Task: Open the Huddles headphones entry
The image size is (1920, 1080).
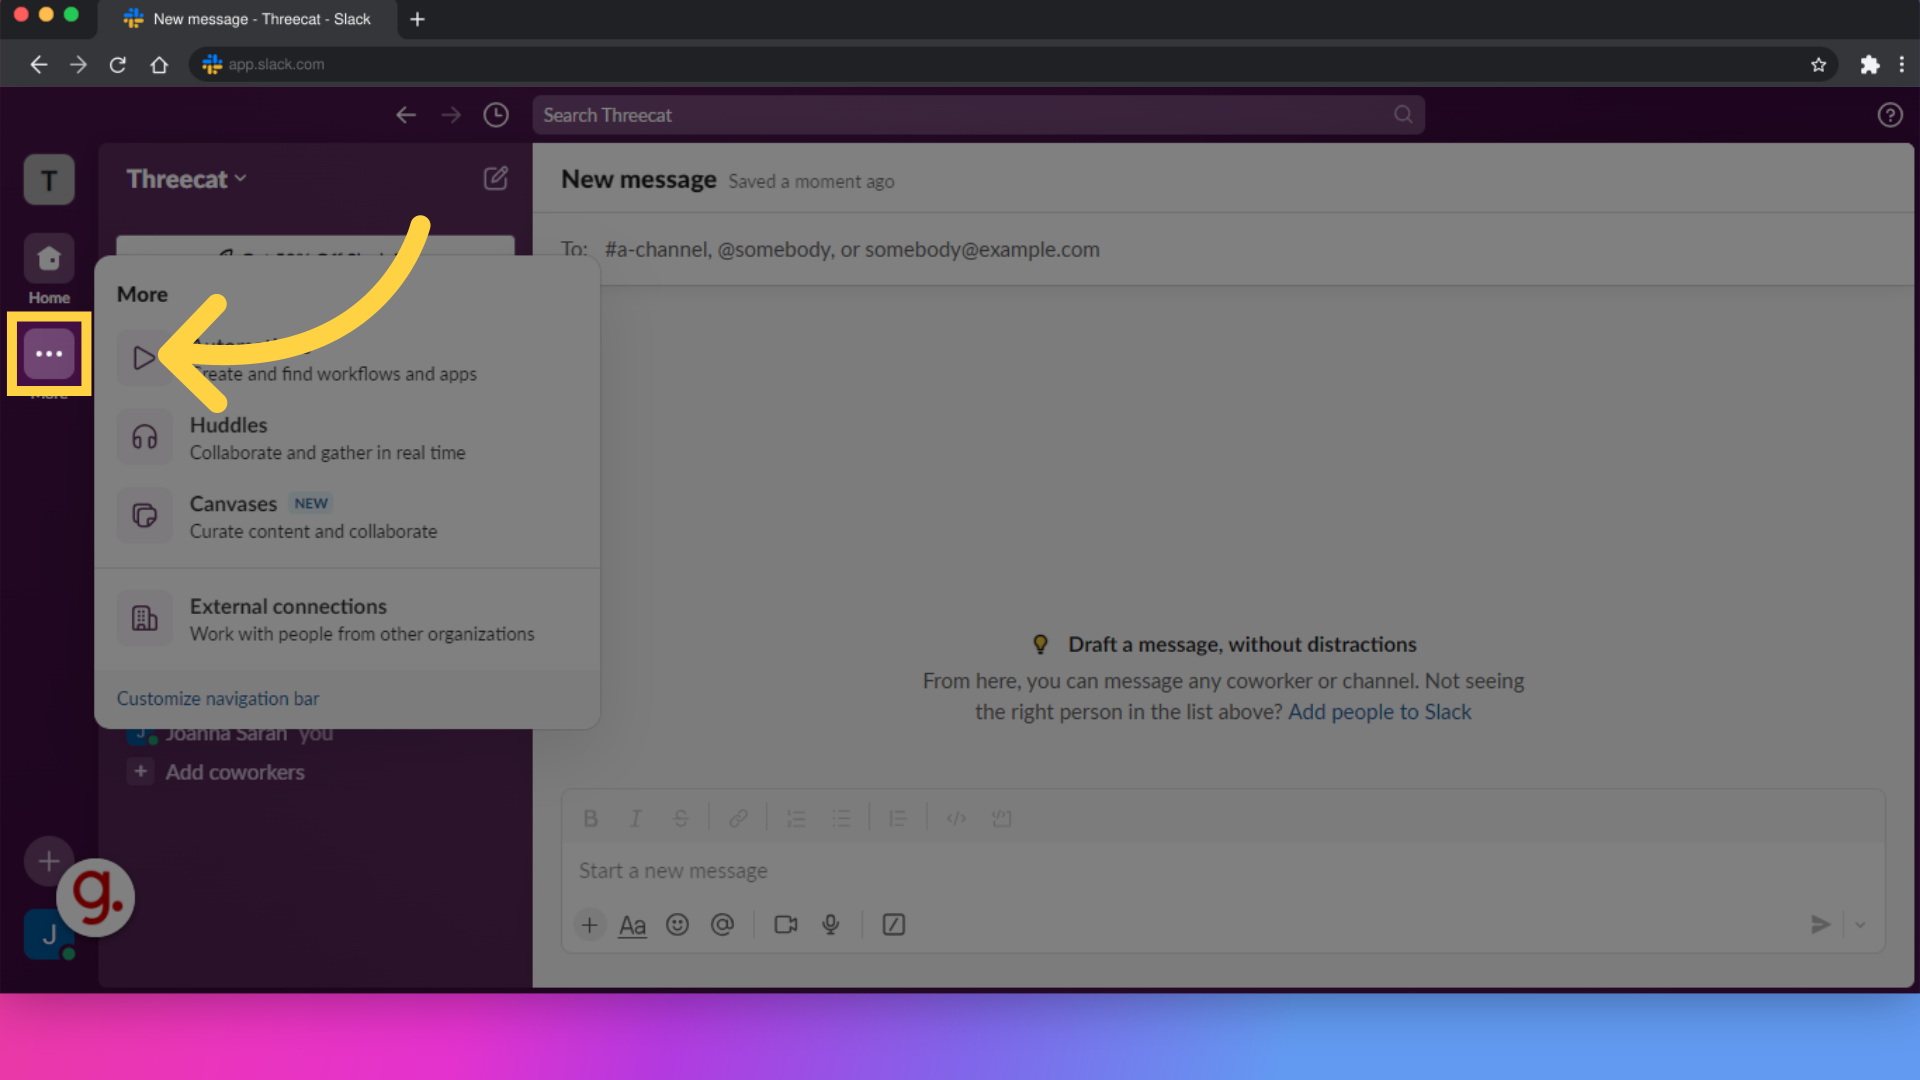Action: tap(347, 438)
